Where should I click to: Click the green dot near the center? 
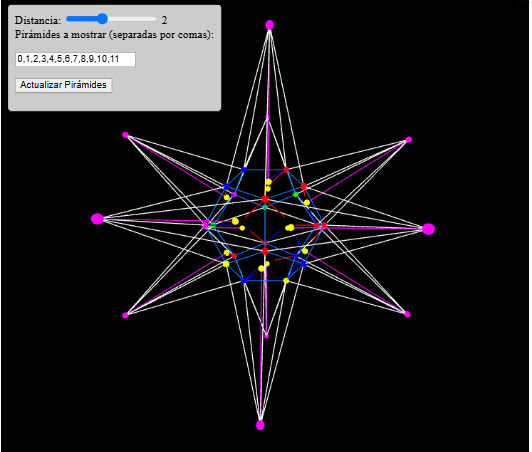(x=265, y=207)
